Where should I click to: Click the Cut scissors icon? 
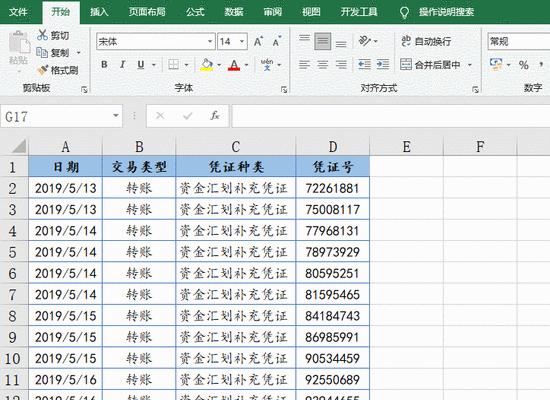[42, 35]
